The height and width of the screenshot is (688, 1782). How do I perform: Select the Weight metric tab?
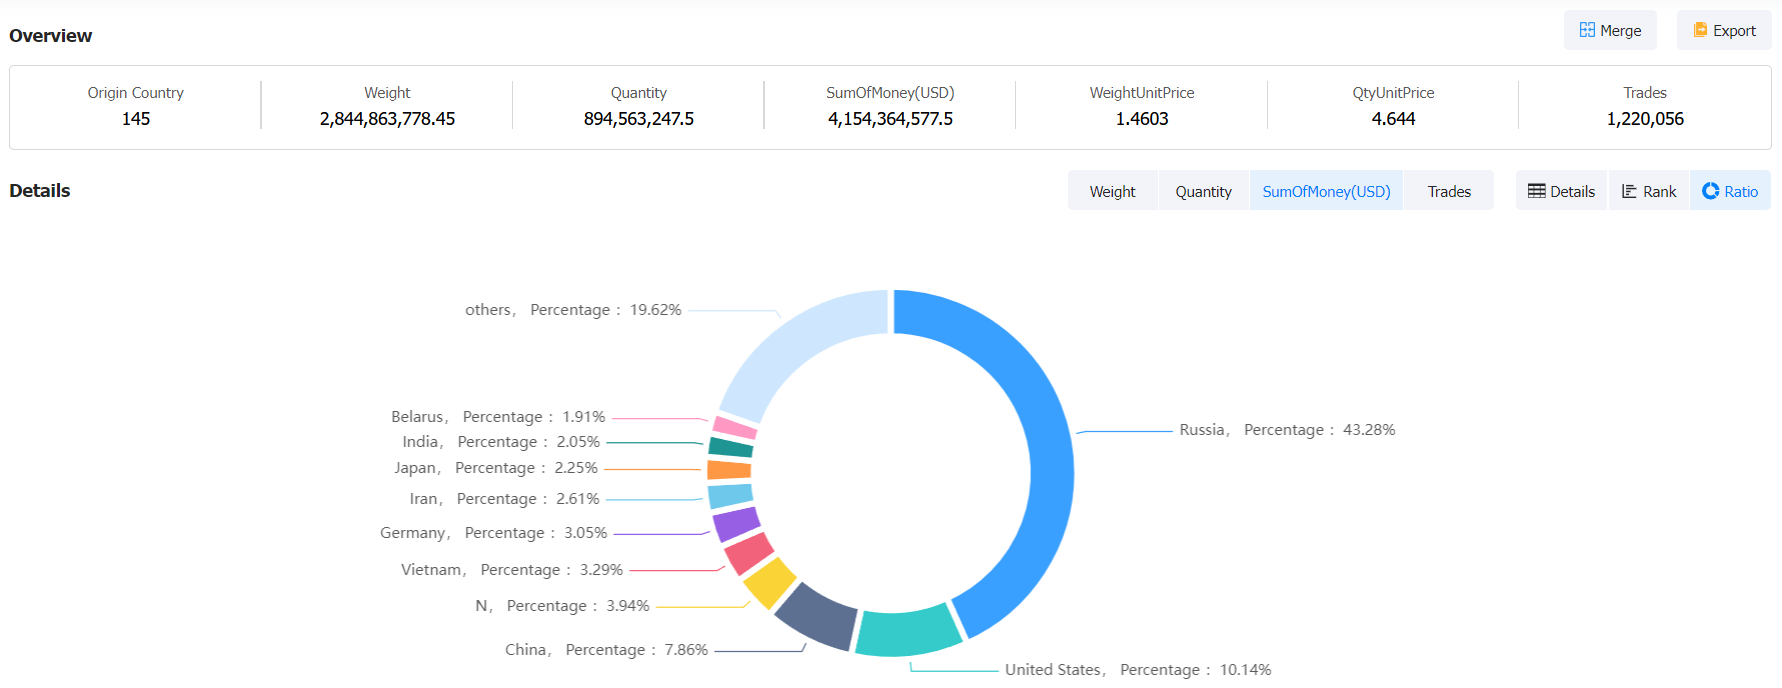pos(1112,191)
